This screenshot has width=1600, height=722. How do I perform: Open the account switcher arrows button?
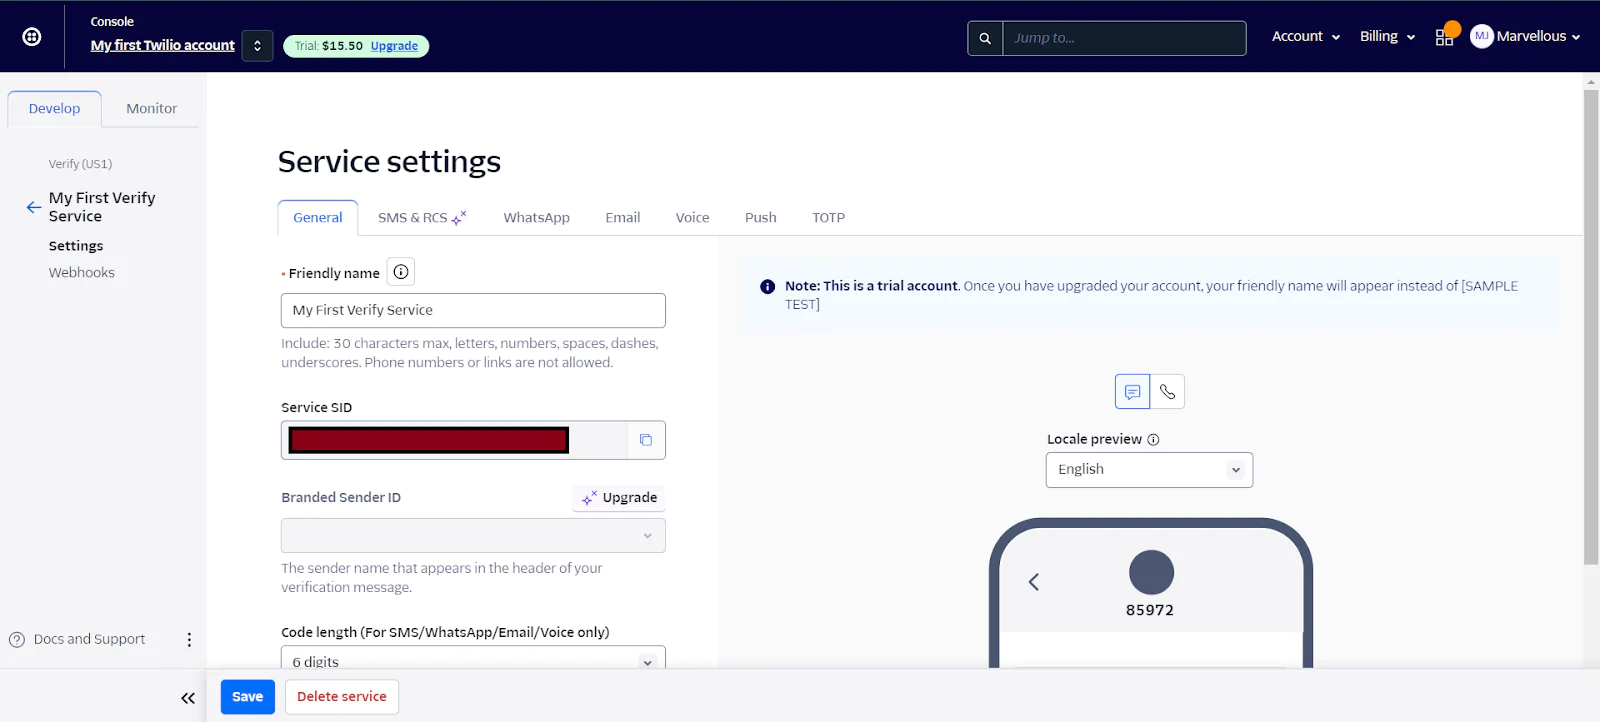[257, 46]
